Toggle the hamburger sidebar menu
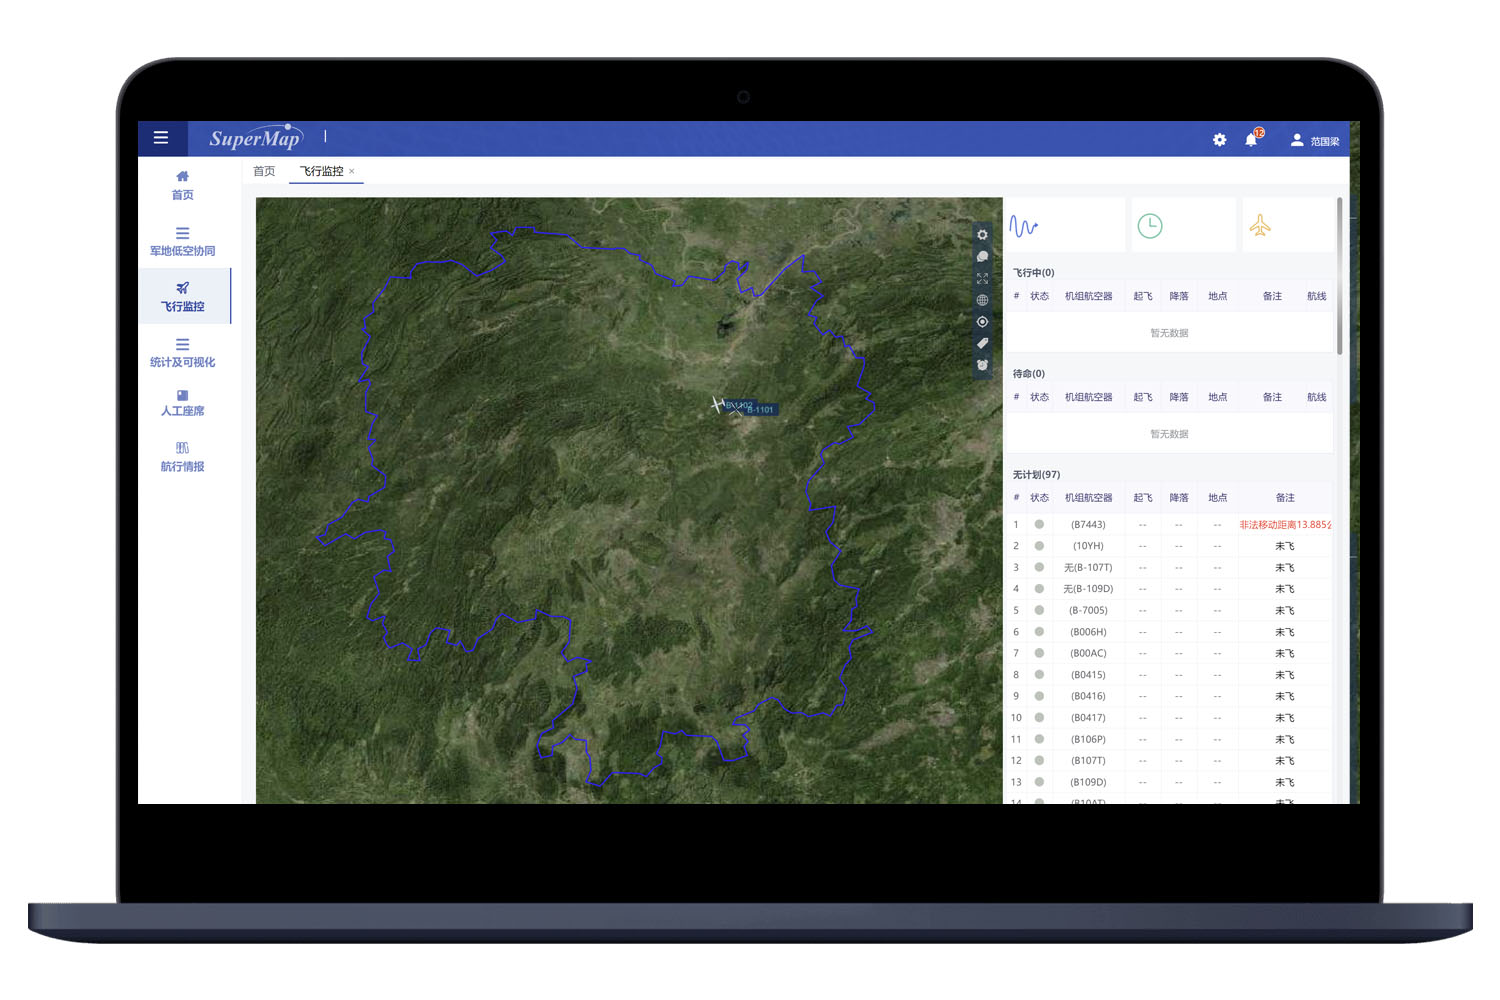The width and height of the screenshot is (1500, 1000). (x=160, y=138)
